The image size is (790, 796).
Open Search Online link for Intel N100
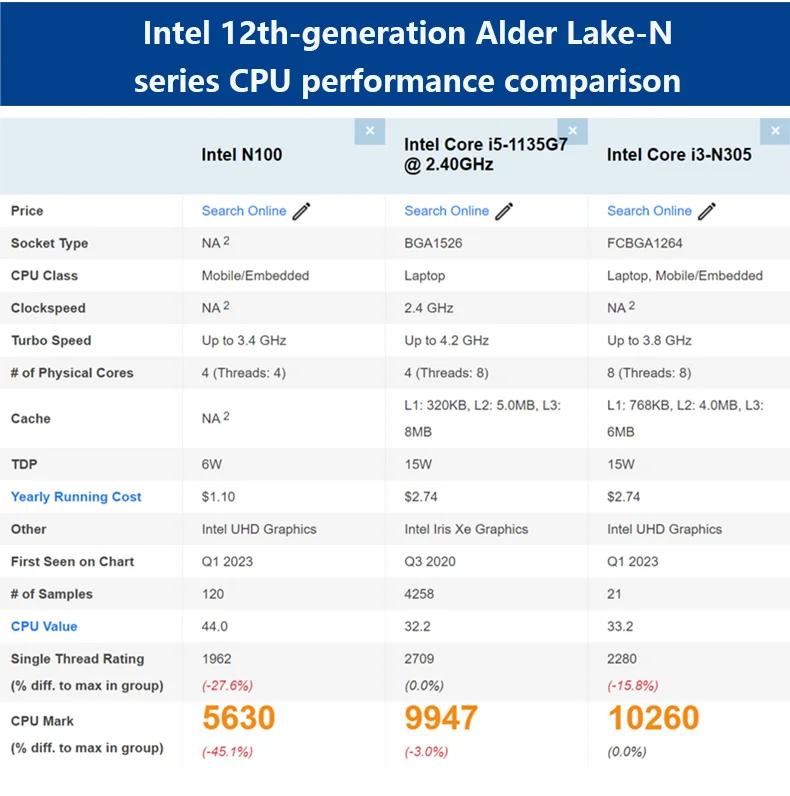click(243, 211)
